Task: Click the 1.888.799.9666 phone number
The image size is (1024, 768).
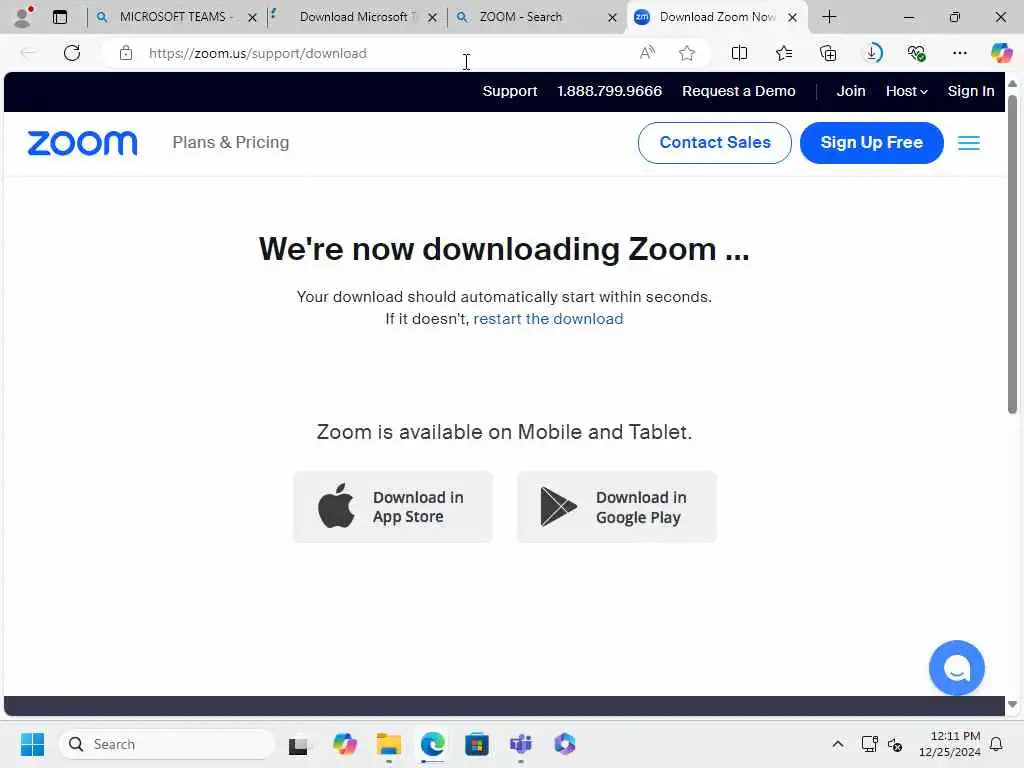Action: [x=609, y=91]
